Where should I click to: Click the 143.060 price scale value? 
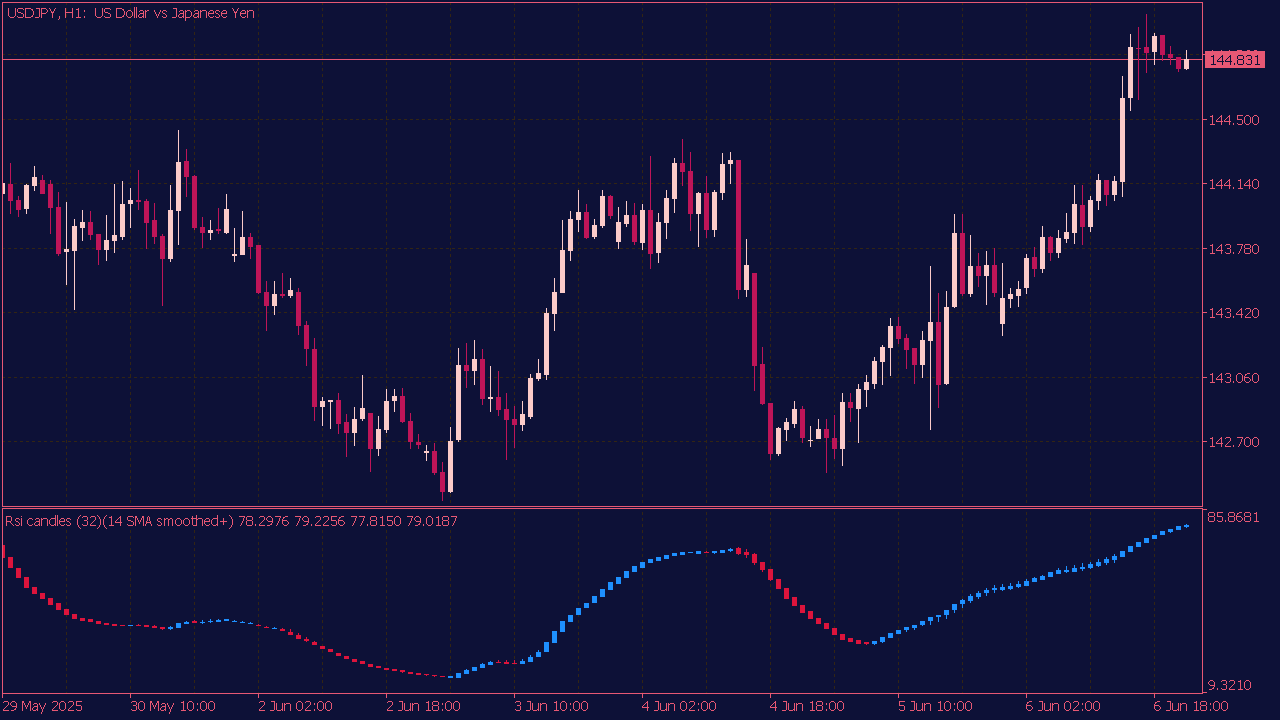(1234, 378)
